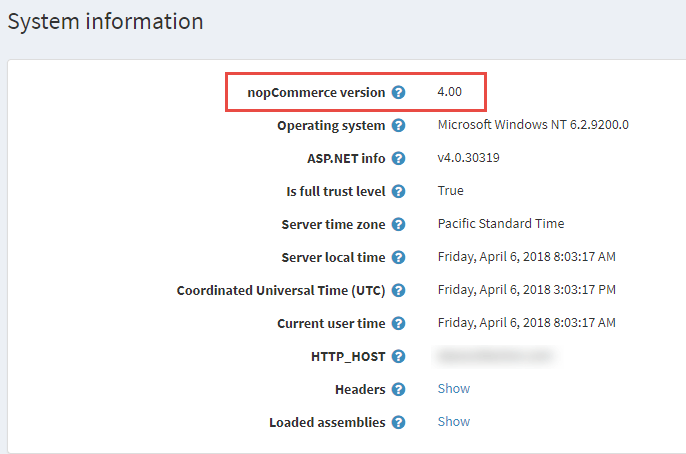
Task: Select the Operating system label
Action: 331,126
